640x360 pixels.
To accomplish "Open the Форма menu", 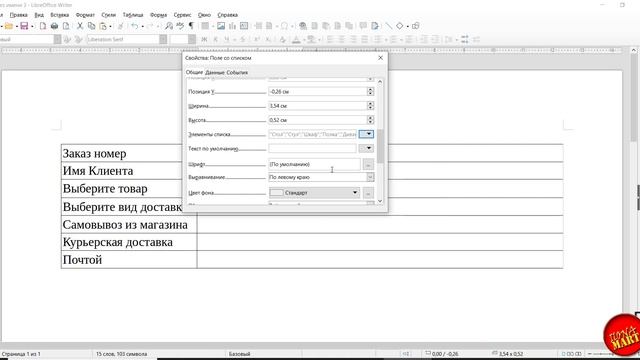I will [x=158, y=15].
